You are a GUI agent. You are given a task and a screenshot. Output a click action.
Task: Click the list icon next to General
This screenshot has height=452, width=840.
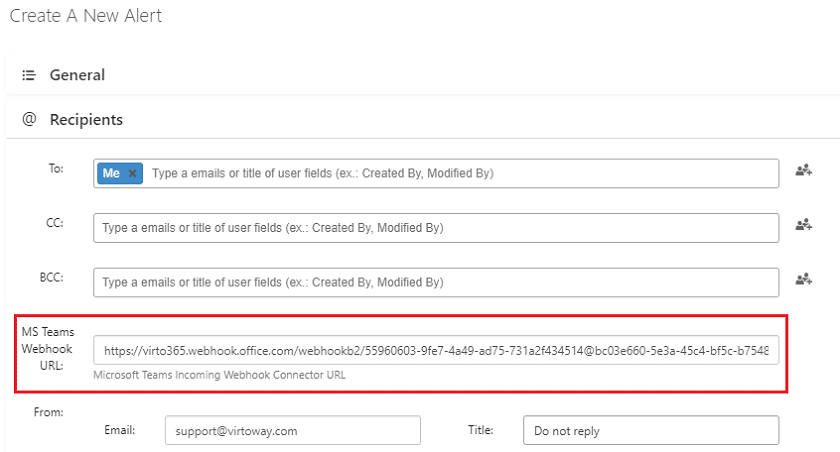29,75
